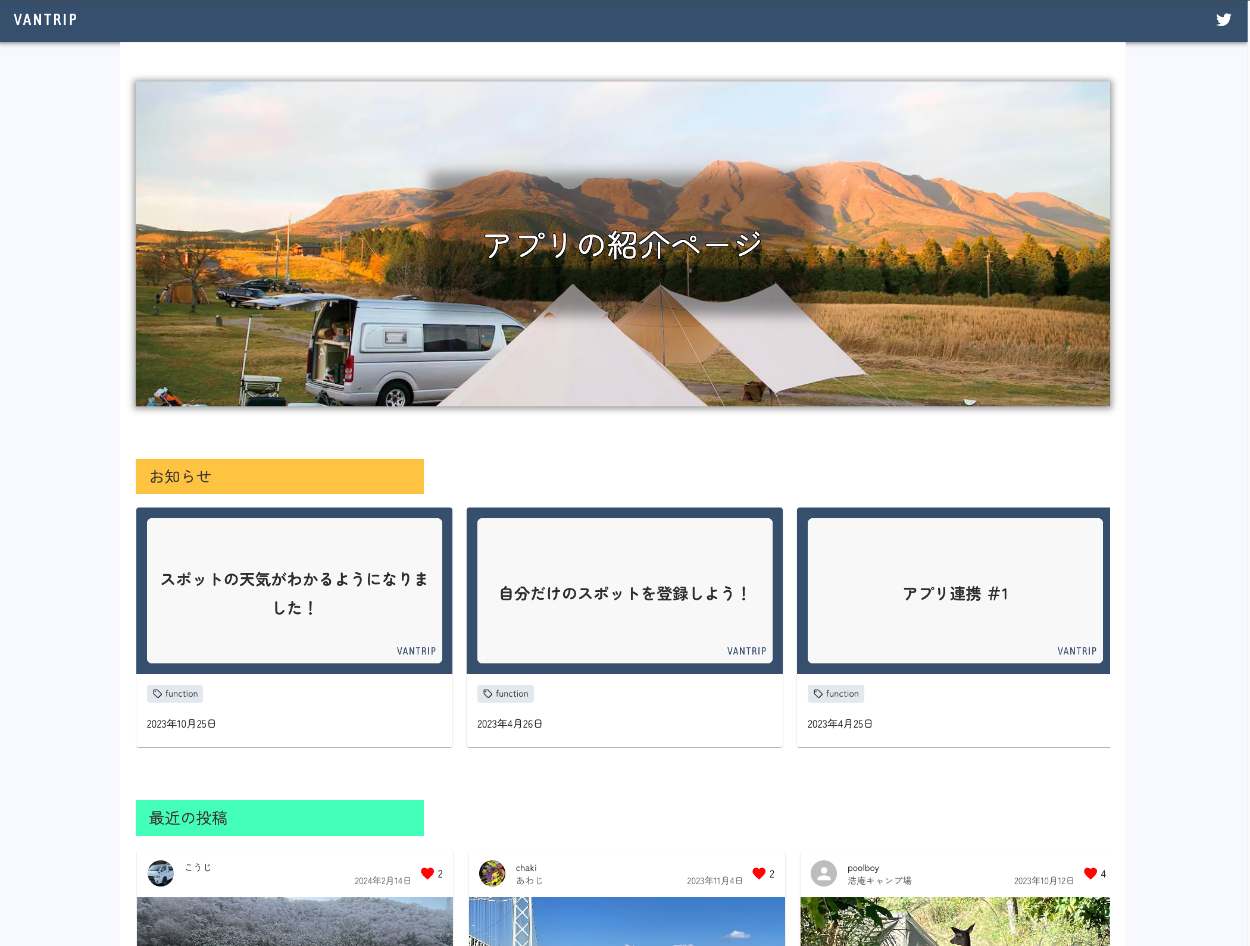Open こうじ's profile avatar

[x=161, y=873]
